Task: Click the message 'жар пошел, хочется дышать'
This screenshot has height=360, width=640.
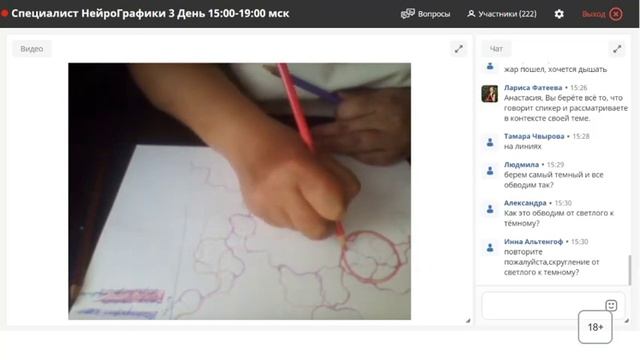Action: point(555,69)
